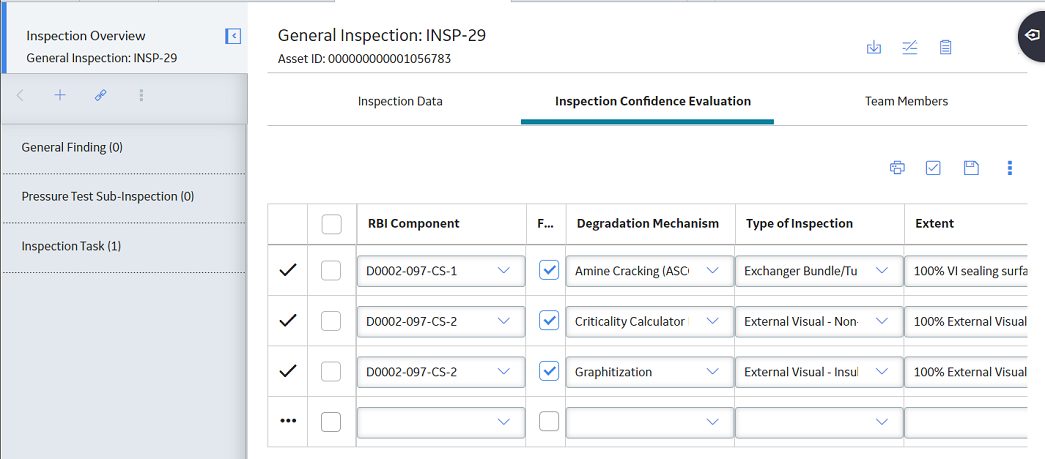Open External Visual - Insul type dropdown
The height and width of the screenshot is (459, 1045).
pyautogui.click(x=819, y=372)
